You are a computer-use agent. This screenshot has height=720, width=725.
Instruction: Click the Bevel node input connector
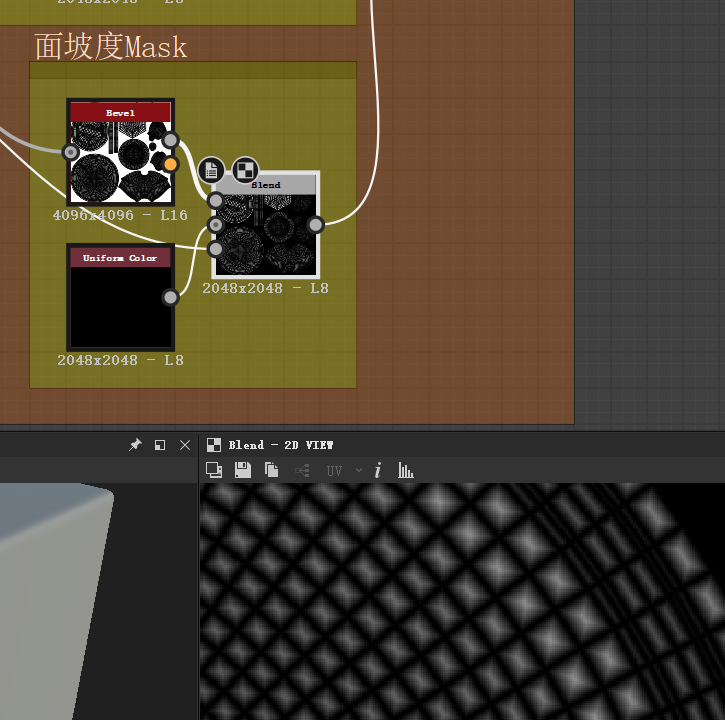tap(71, 152)
